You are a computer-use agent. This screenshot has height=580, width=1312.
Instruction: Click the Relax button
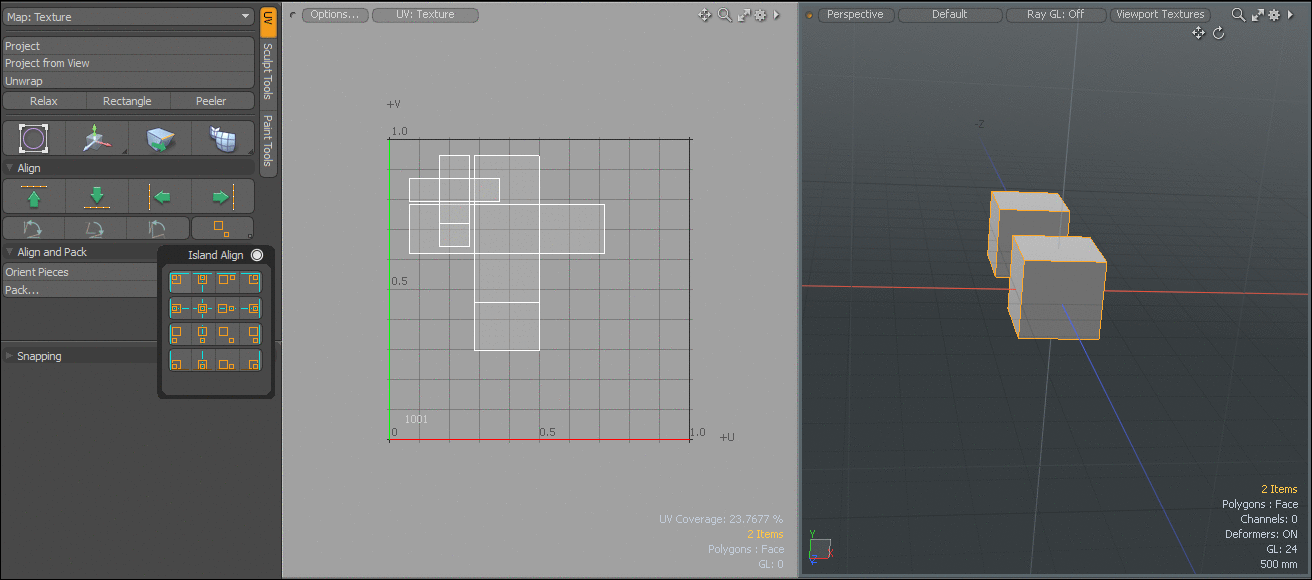pyautogui.click(x=44, y=101)
